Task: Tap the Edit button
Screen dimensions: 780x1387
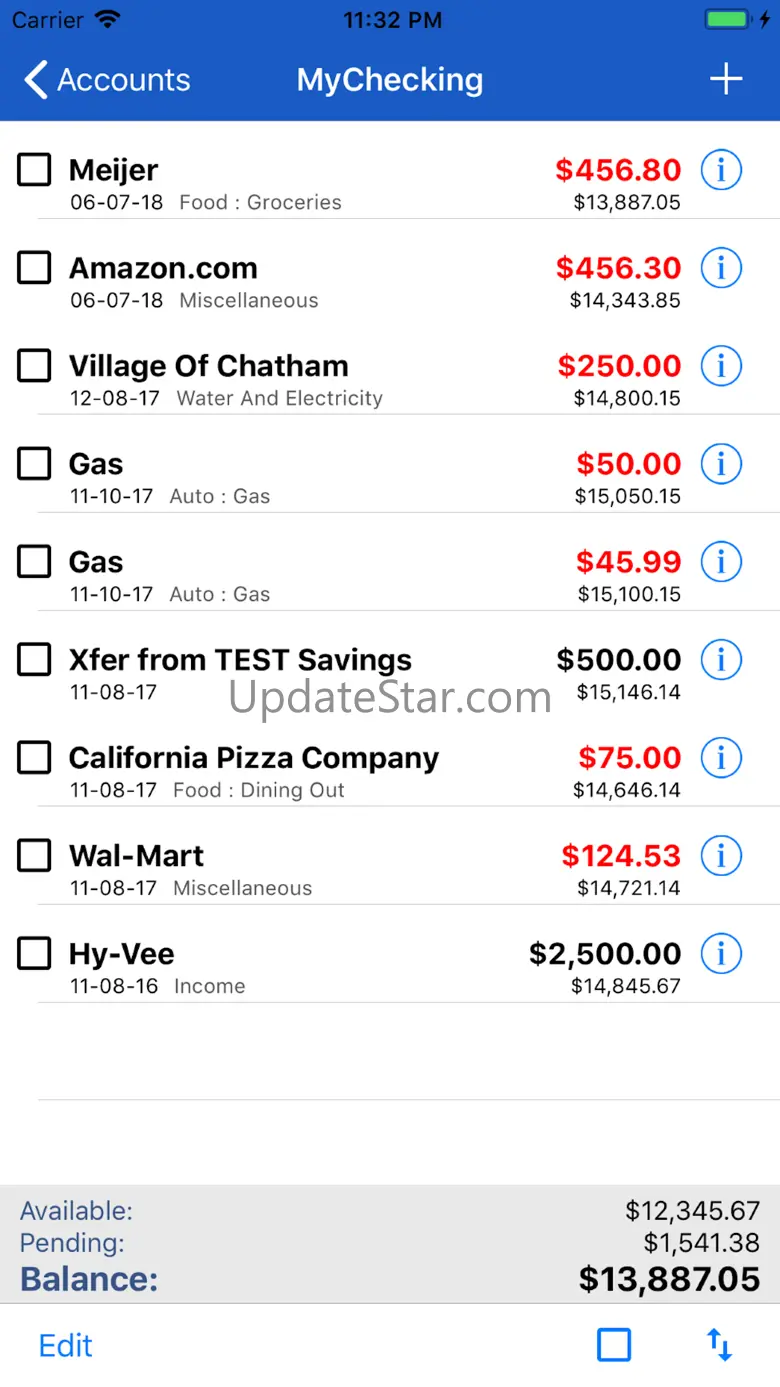Action: [66, 1345]
